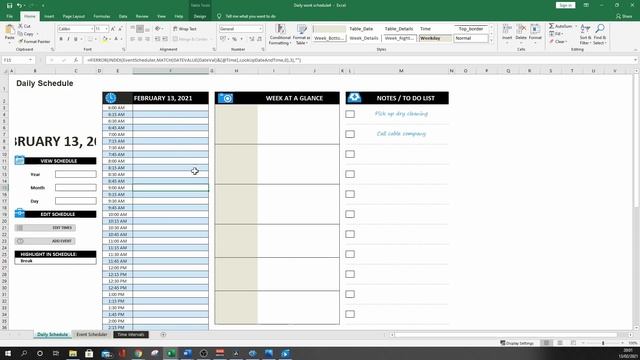This screenshot has height=360, width=640.
Task: Switch to the Page Layout tab
Action: tap(74, 16)
